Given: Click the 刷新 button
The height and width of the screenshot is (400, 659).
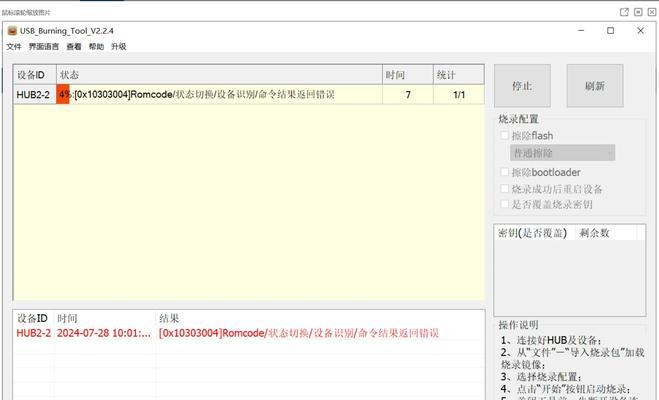Looking at the screenshot, I should [x=595, y=86].
